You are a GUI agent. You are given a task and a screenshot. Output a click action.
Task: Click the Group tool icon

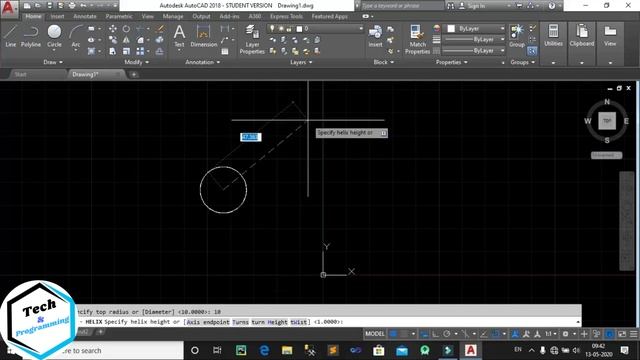pyautogui.click(x=517, y=36)
